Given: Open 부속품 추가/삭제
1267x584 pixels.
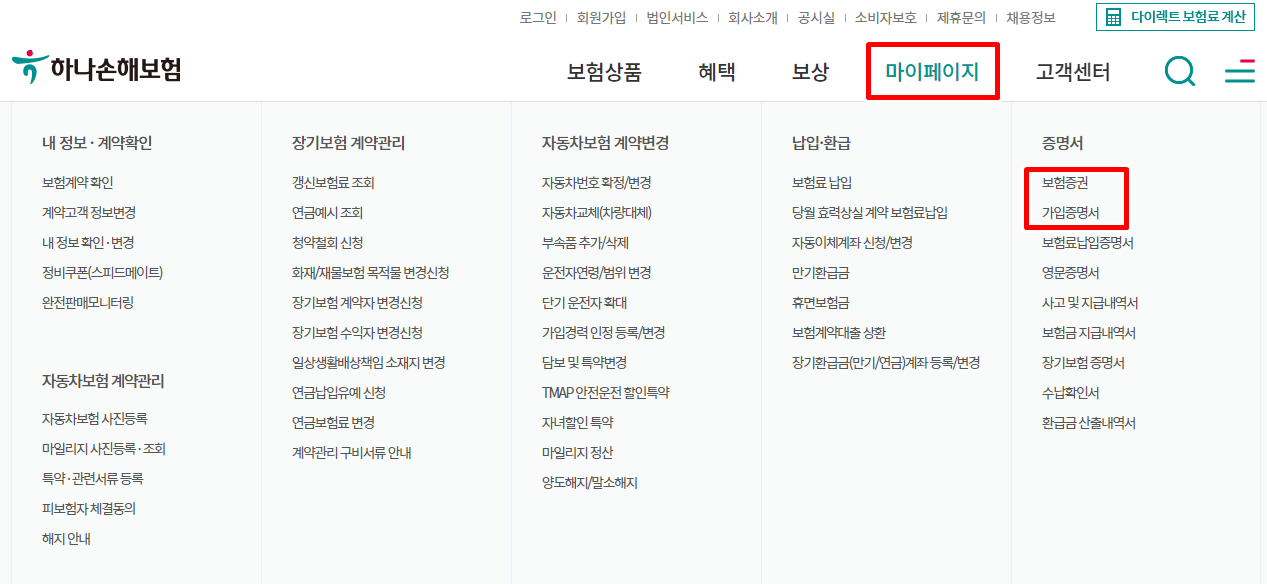Looking at the screenshot, I should 585,243.
